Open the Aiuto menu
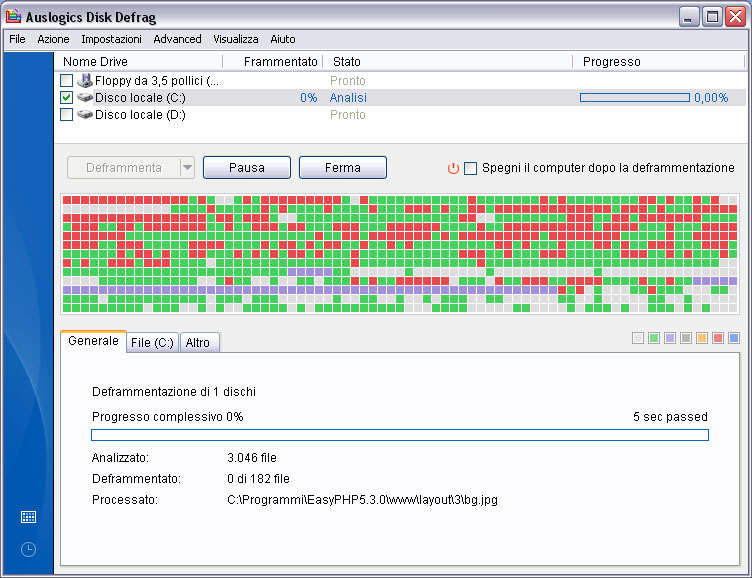 click(282, 39)
